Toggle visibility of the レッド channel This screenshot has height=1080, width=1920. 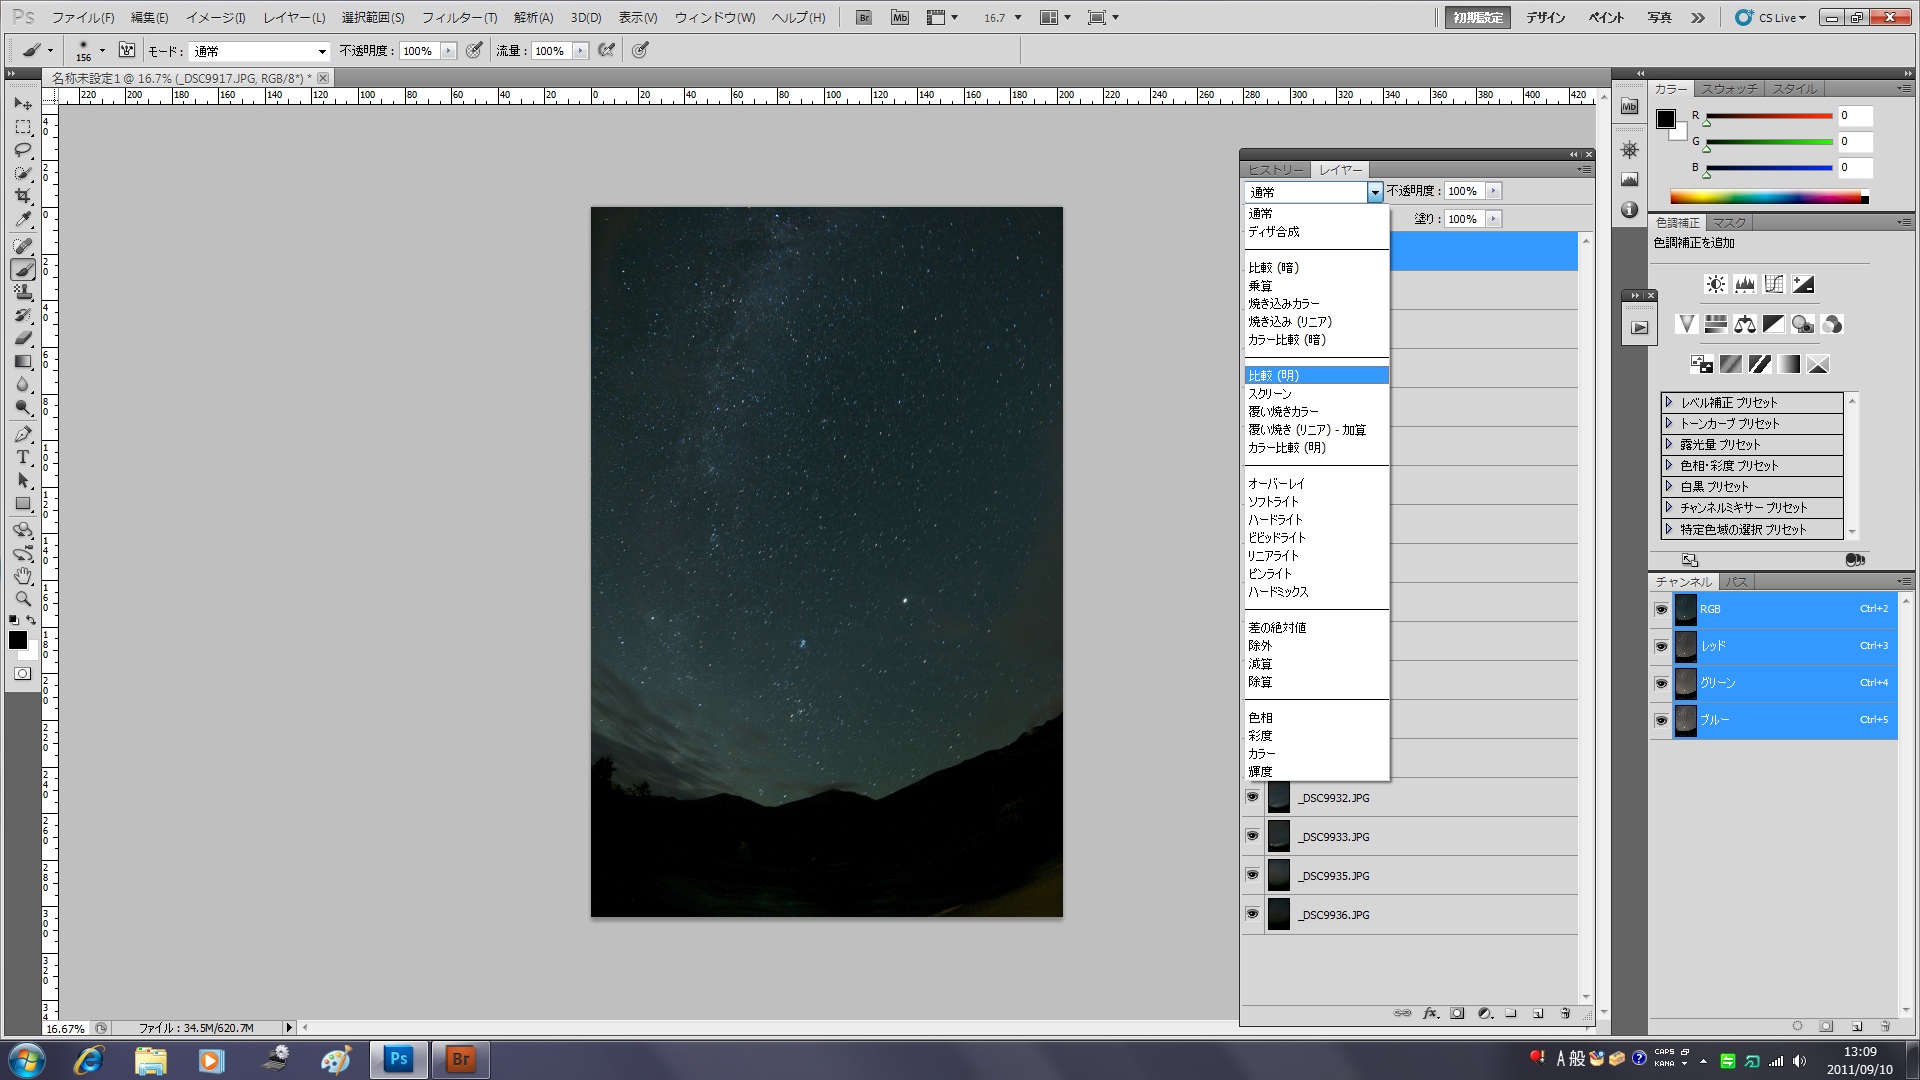pyautogui.click(x=1661, y=646)
